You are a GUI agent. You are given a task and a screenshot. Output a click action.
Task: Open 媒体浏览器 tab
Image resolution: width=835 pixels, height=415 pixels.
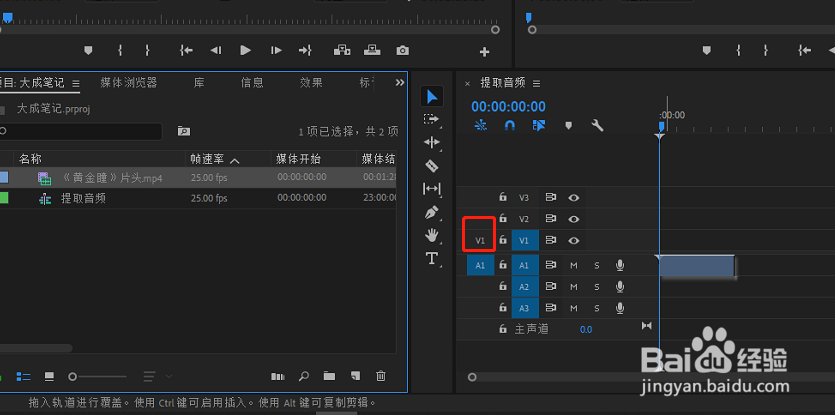coord(129,83)
